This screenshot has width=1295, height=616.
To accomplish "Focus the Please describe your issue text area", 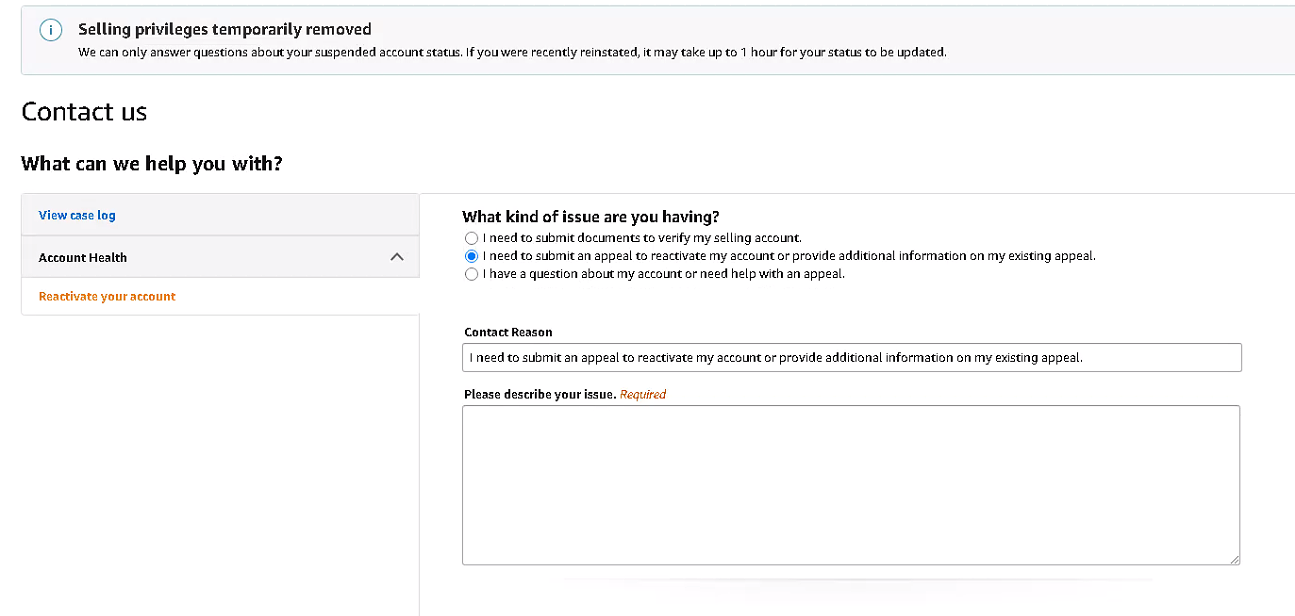I will 851,485.
